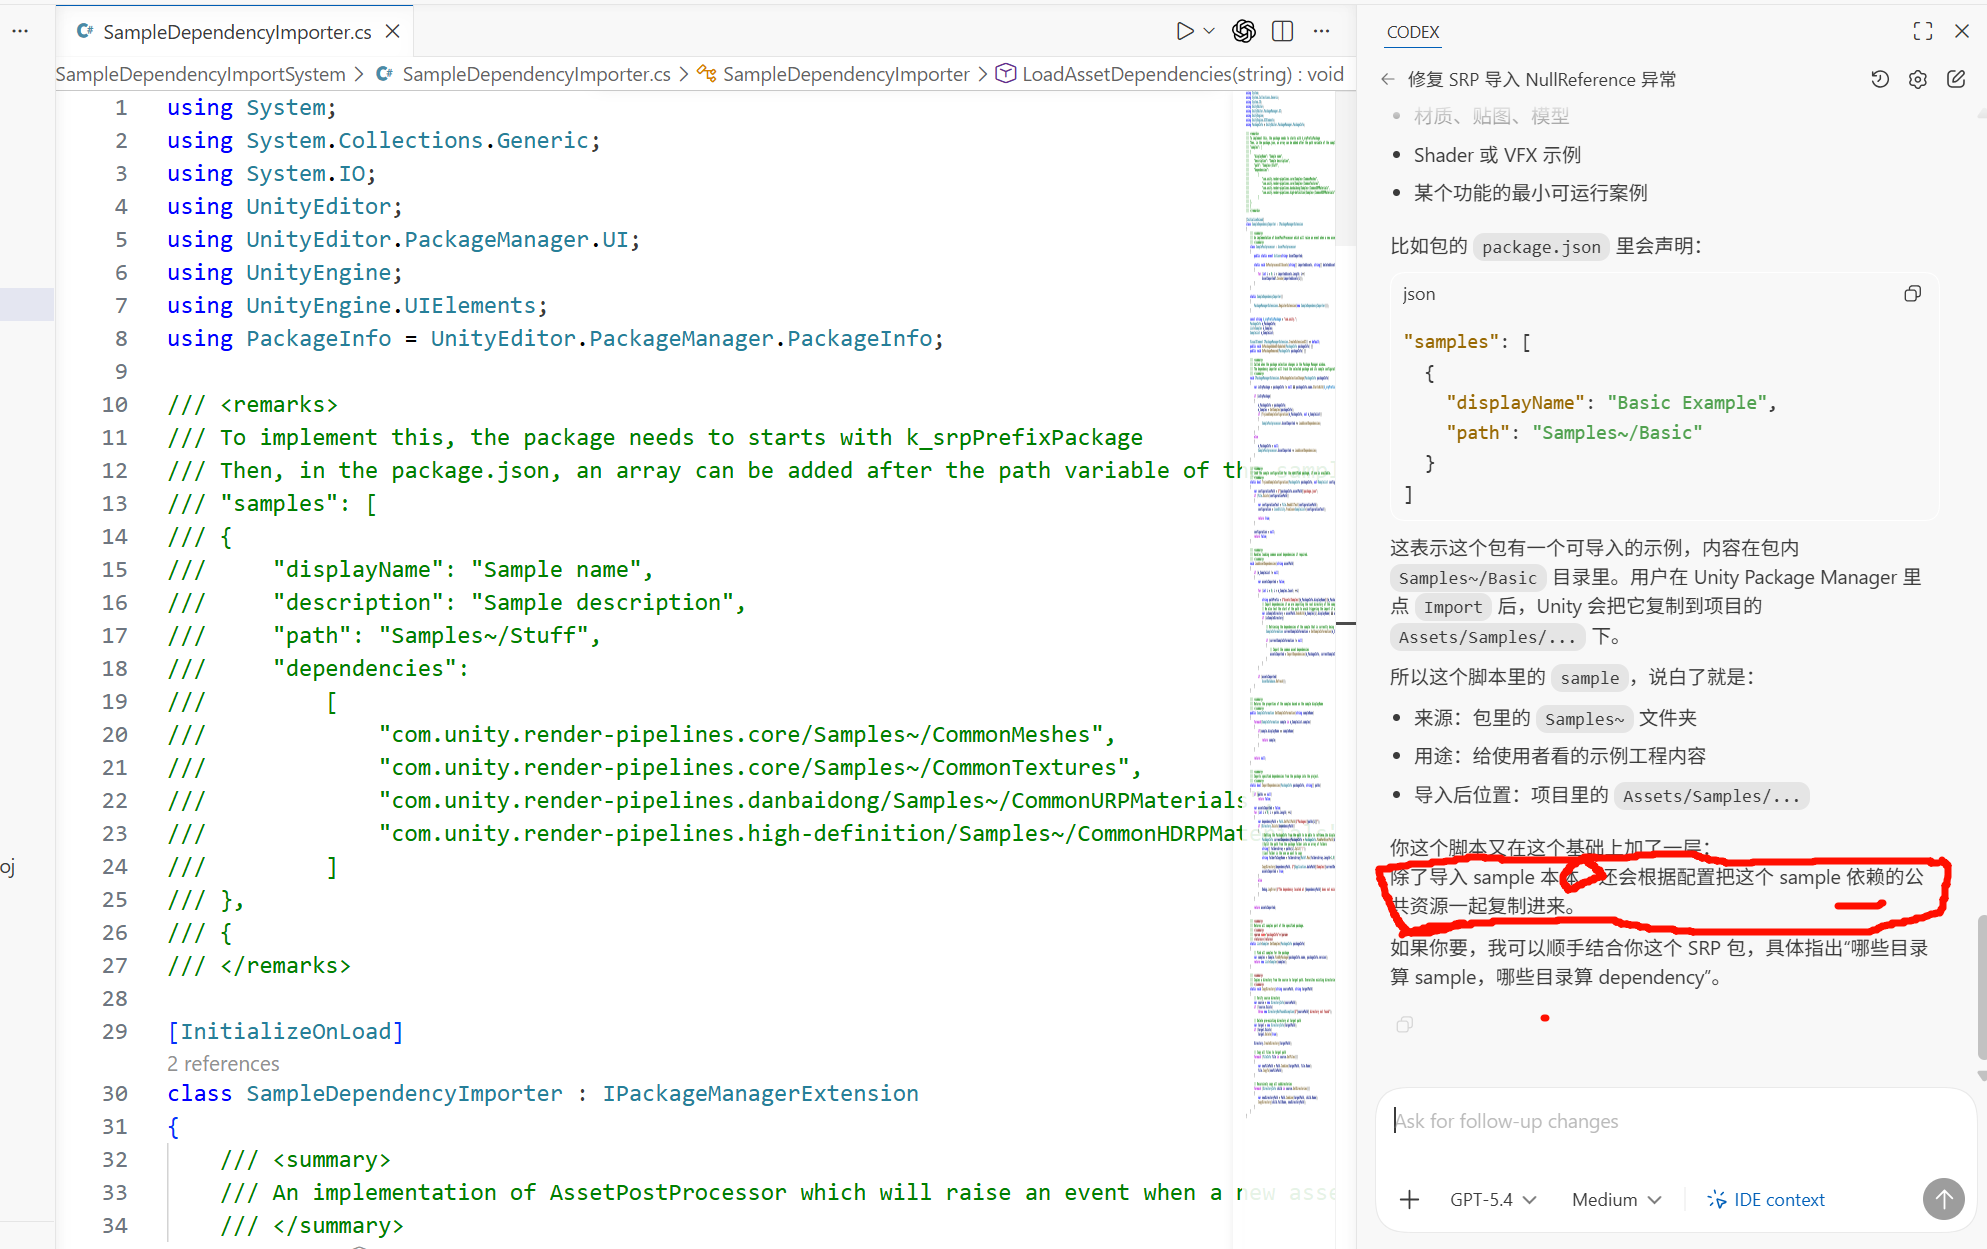The width and height of the screenshot is (1987, 1249).
Task: Open the editor more actions ellipsis
Action: [1321, 31]
